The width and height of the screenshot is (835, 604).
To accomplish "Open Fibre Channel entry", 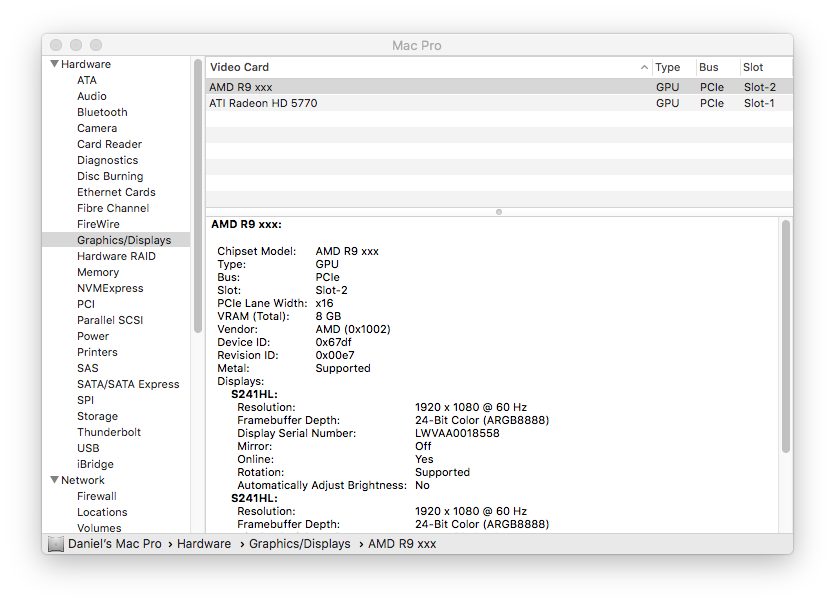I will [113, 208].
